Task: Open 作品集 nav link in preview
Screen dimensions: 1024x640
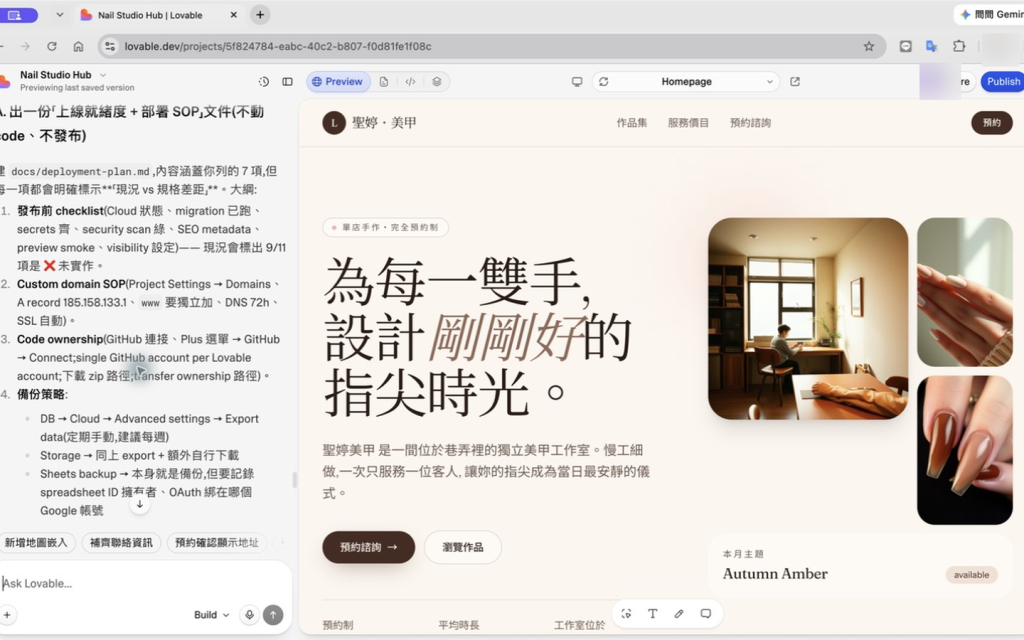Action: pyautogui.click(x=632, y=123)
